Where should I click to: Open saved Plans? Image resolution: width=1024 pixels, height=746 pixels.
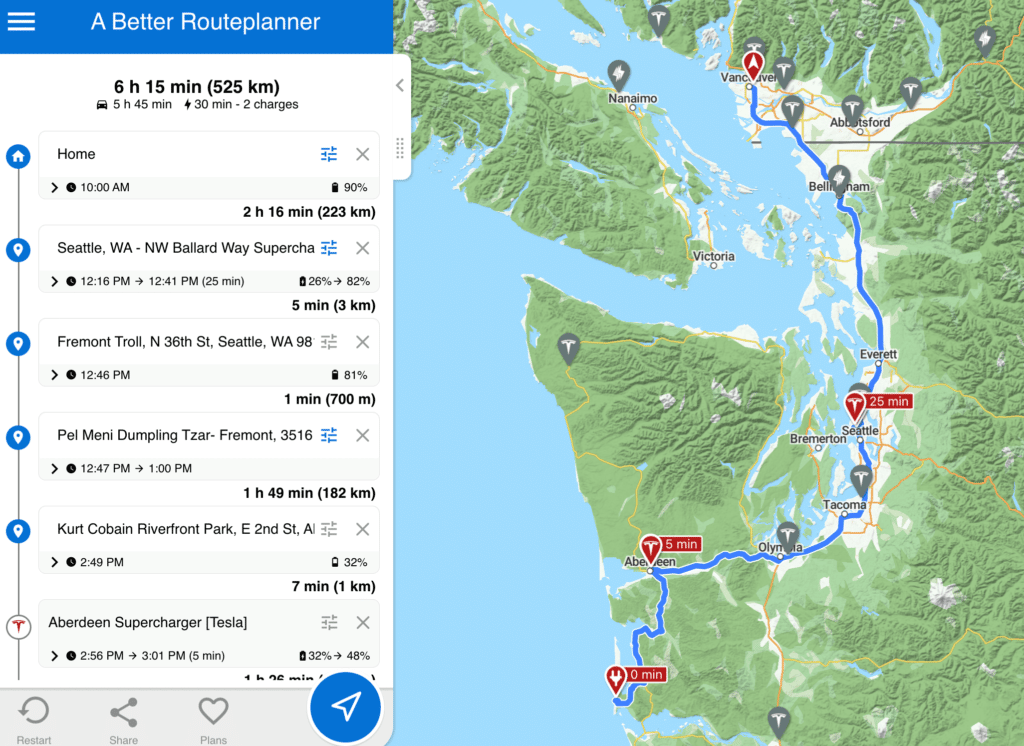point(213,720)
